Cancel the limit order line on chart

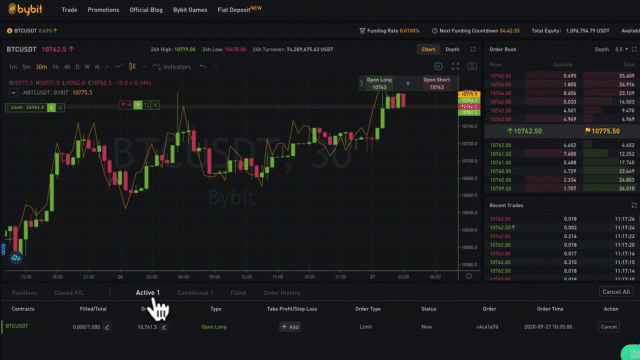(x=60, y=107)
